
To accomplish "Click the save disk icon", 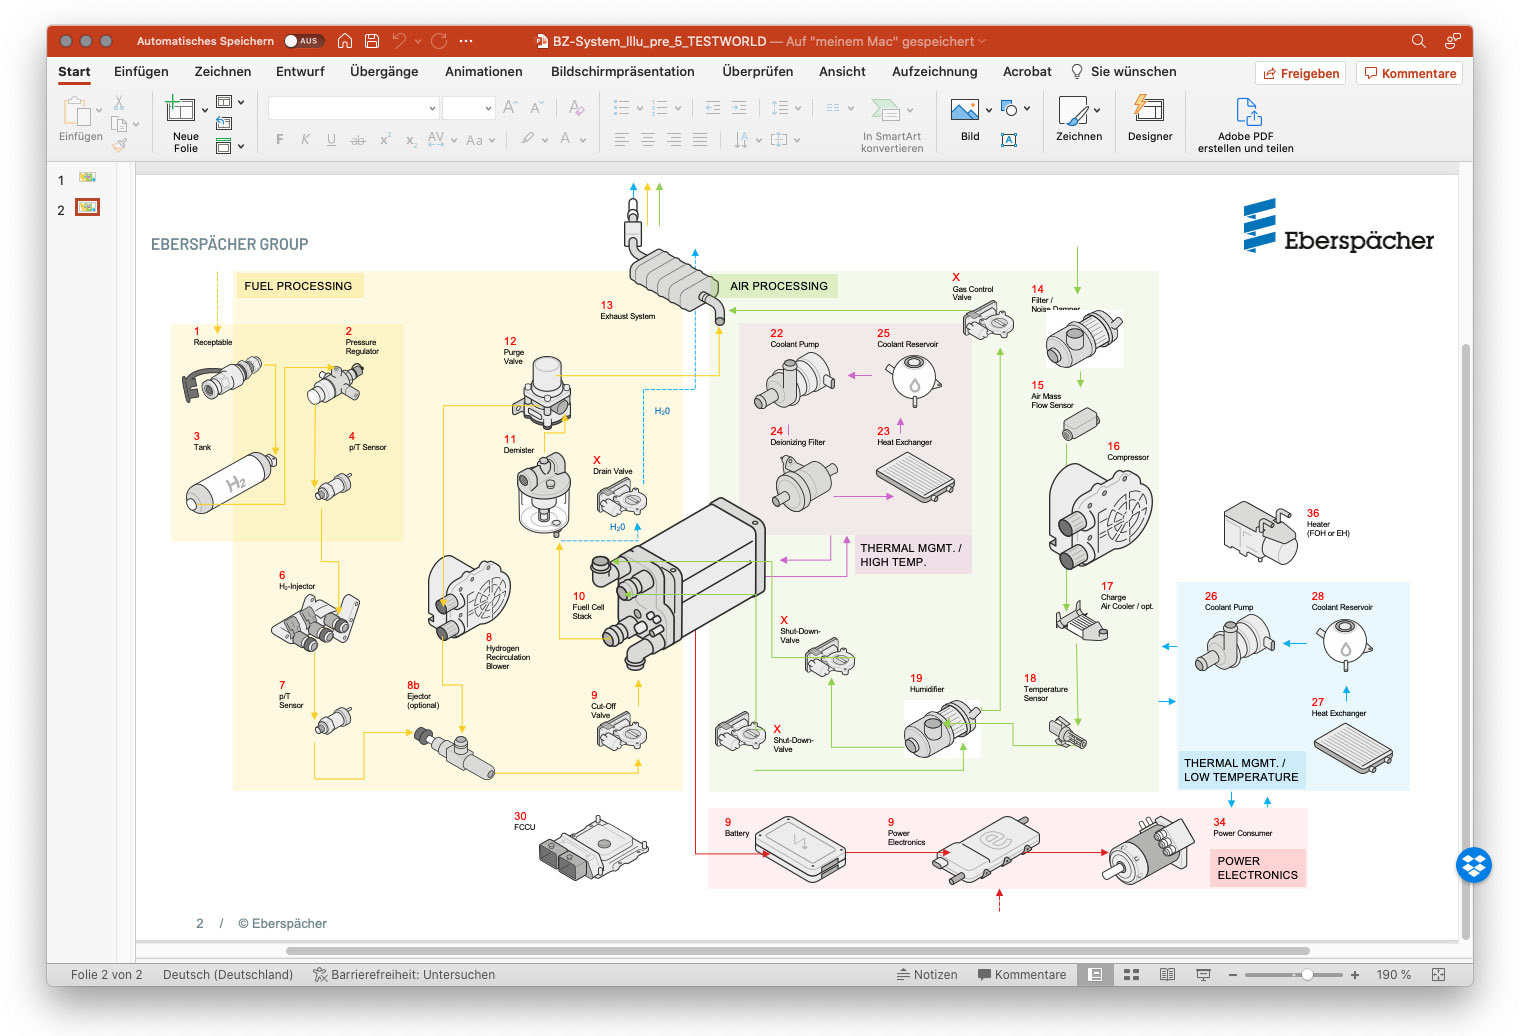I will pyautogui.click(x=372, y=41).
